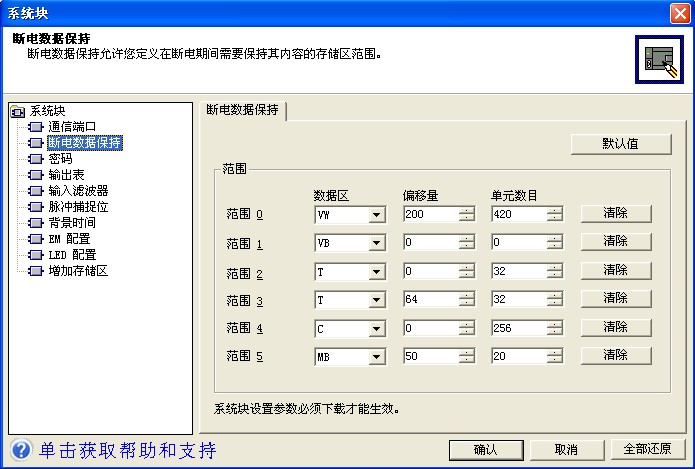Viewport: 695px width, 469px height.
Task: Click the icon beside 密码
Action: (x=36, y=159)
